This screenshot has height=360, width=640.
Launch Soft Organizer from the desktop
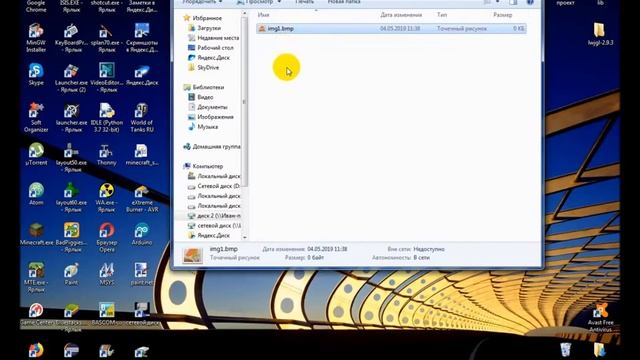(x=36, y=118)
